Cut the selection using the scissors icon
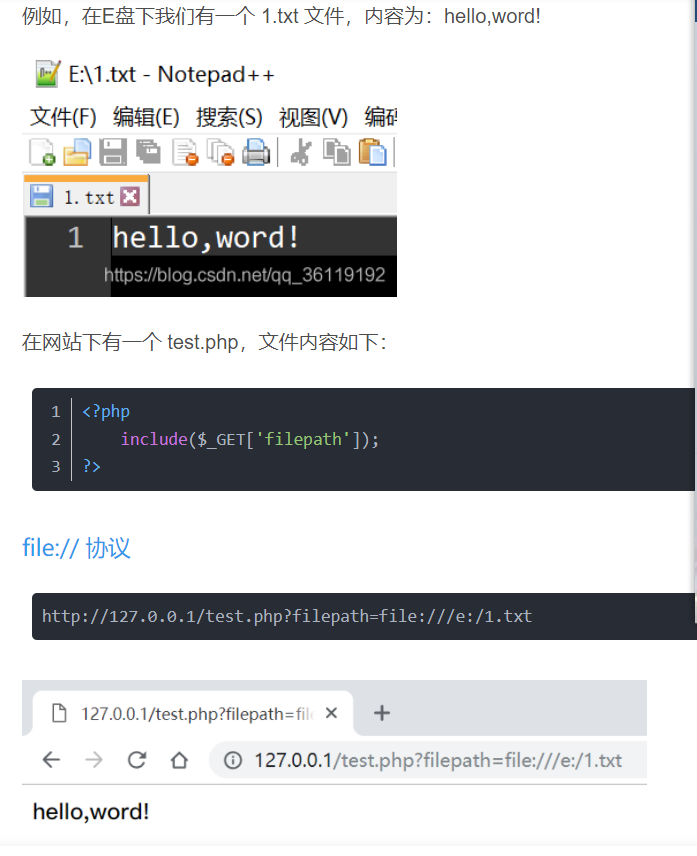697x856 pixels. pyautogui.click(x=301, y=152)
